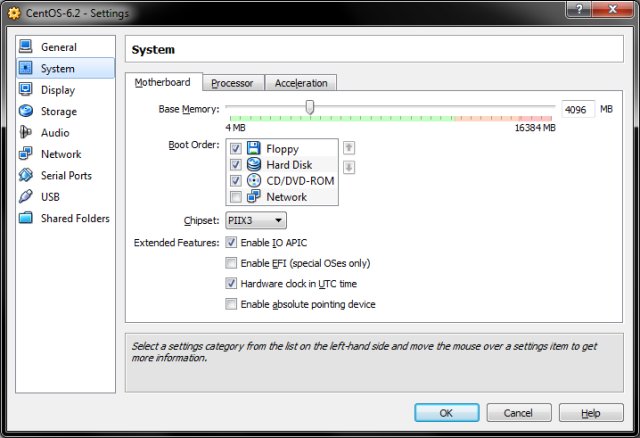This screenshot has height=438, width=640.
Task: Close the CentOS-6.2 Settings window
Action: pyautogui.click(x=612, y=9)
